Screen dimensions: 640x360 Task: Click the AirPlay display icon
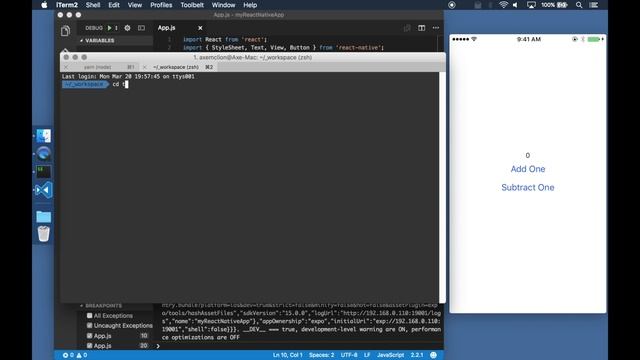[531, 5]
